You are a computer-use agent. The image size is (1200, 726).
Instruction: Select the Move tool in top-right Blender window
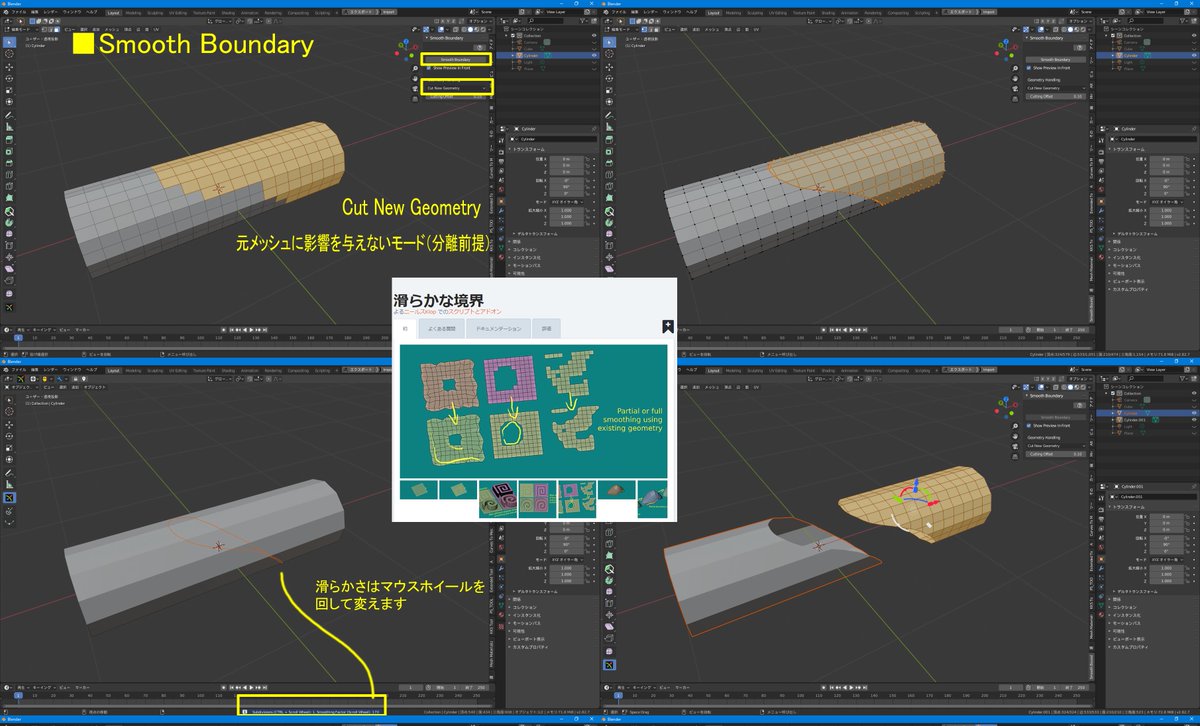[x=609, y=66]
